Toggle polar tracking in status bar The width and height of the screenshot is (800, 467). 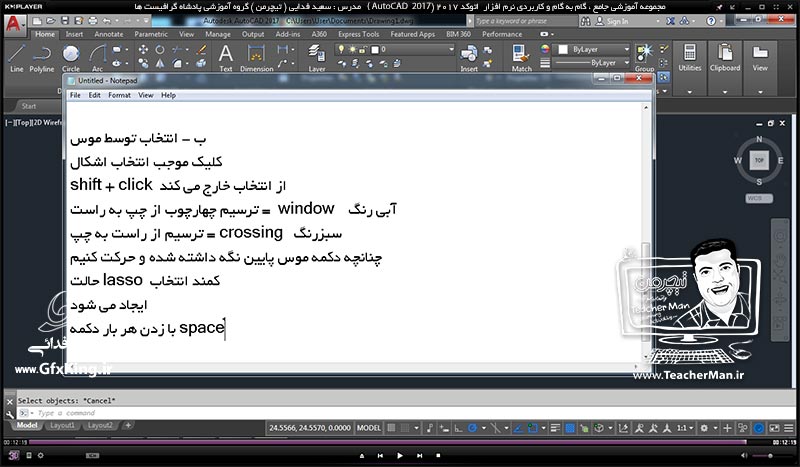tap(472, 428)
